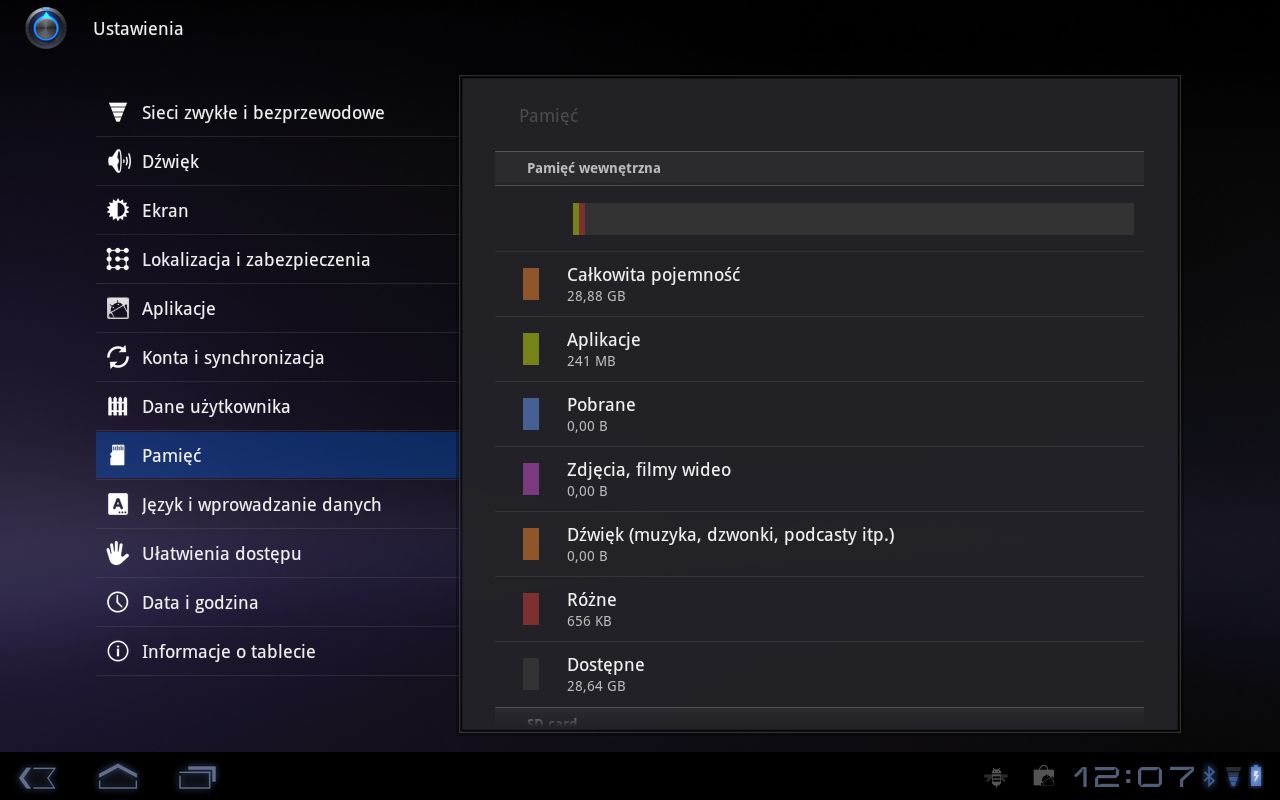
Task: Click the blue Pobrane color swatch
Action: 531,414
